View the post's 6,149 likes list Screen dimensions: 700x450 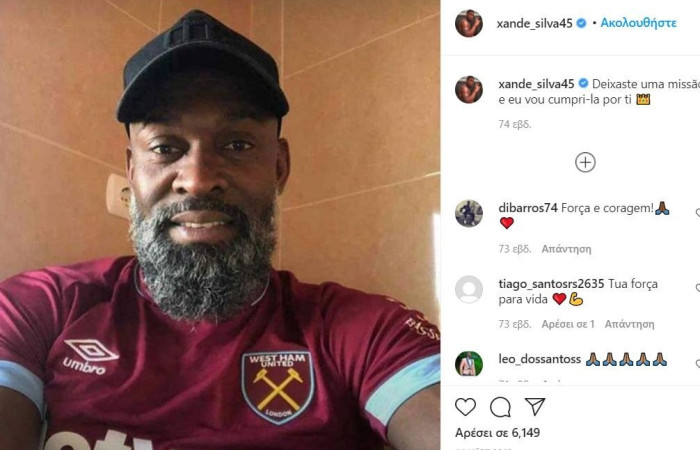(497, 433)
